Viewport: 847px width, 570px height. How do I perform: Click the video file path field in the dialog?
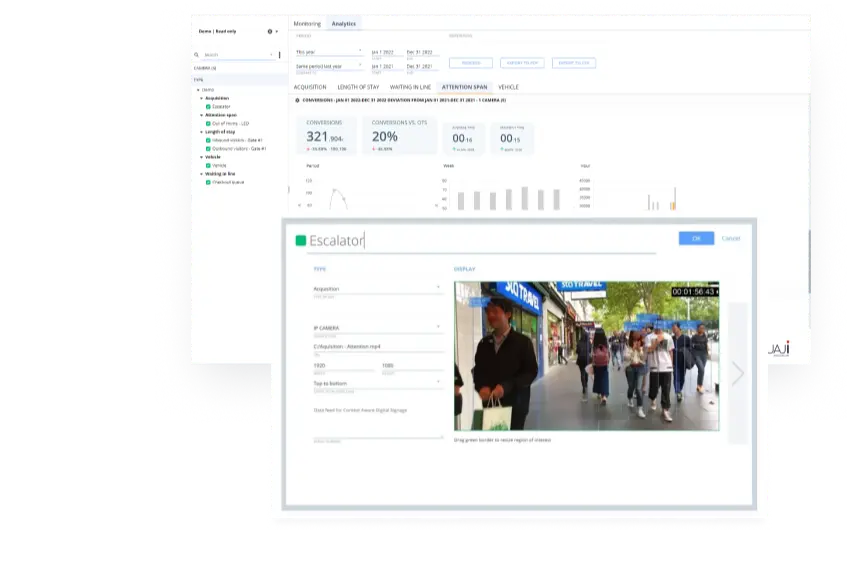tap(378, 346)
